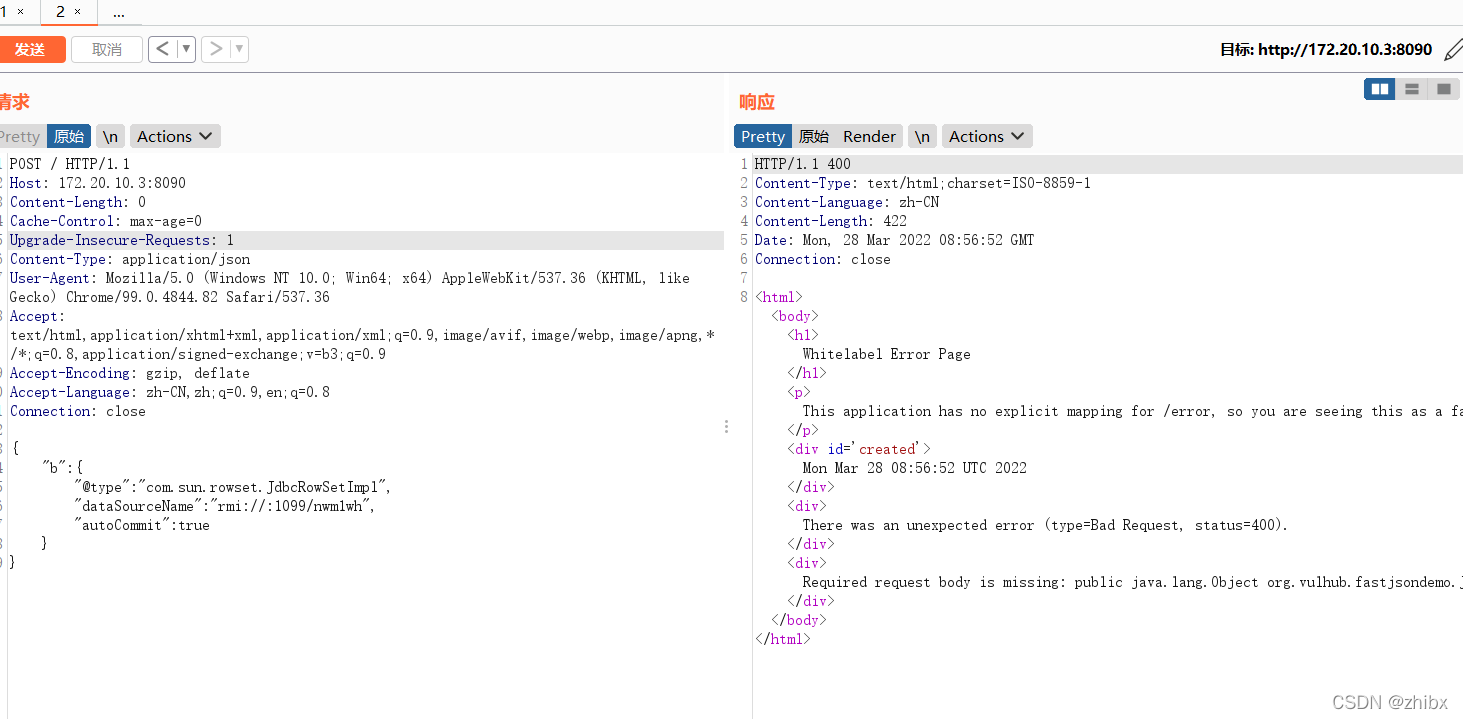This screenshot has width=1463, height=719.
Task: Toggle the request \n non-printable characters button
Action: (110, 136)
